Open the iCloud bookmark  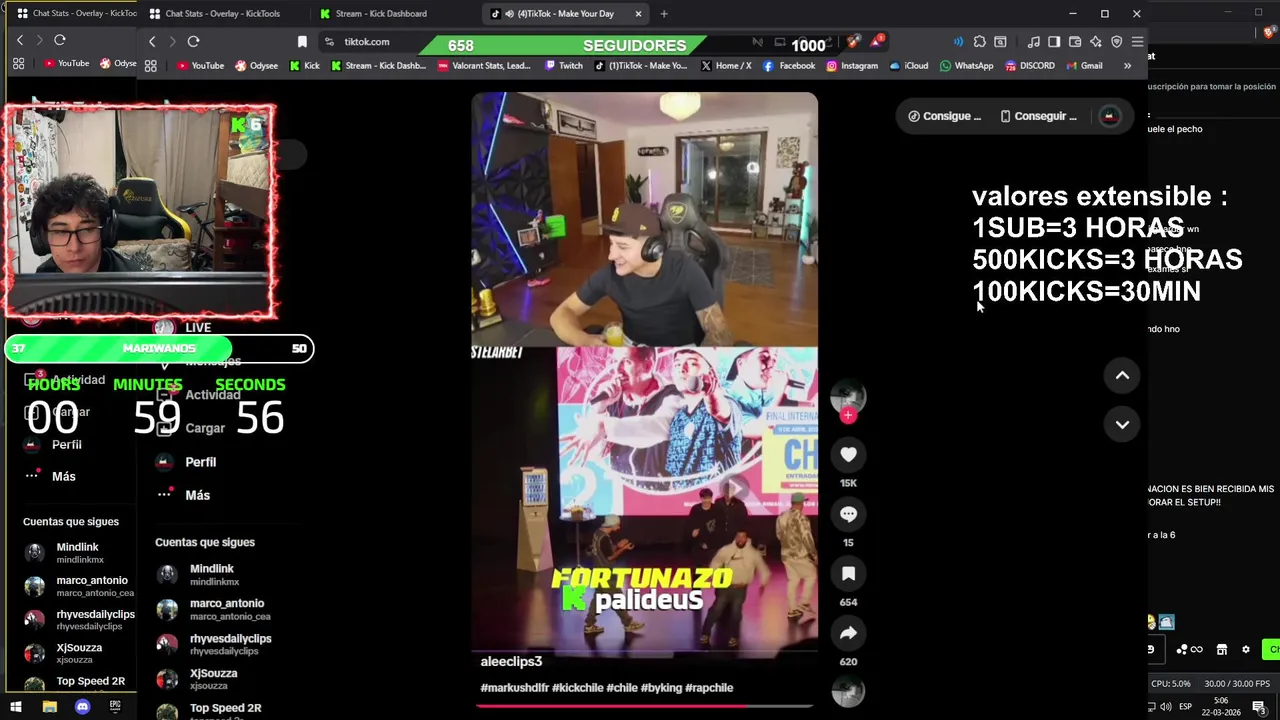(x=909, y=66)
